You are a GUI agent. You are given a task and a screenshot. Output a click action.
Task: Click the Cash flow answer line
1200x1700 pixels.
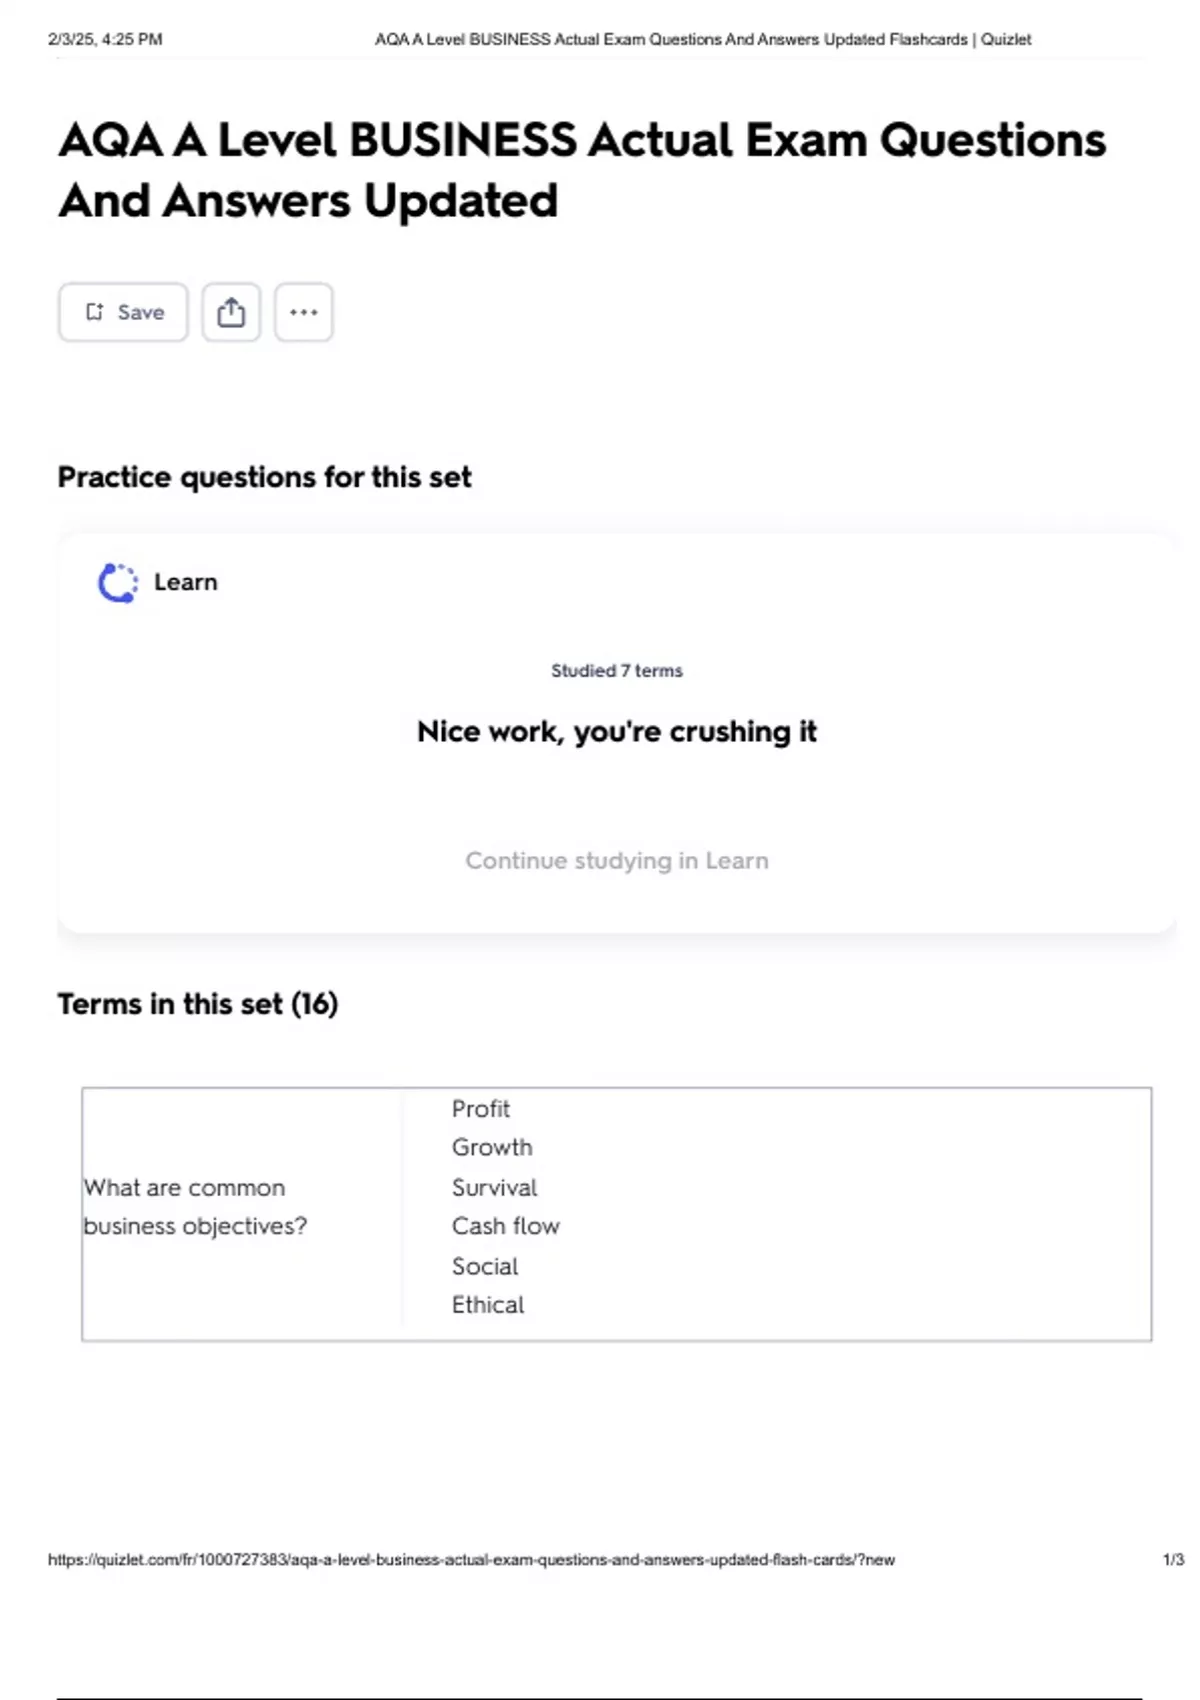pyautogui.click(x=505, y=1226)
